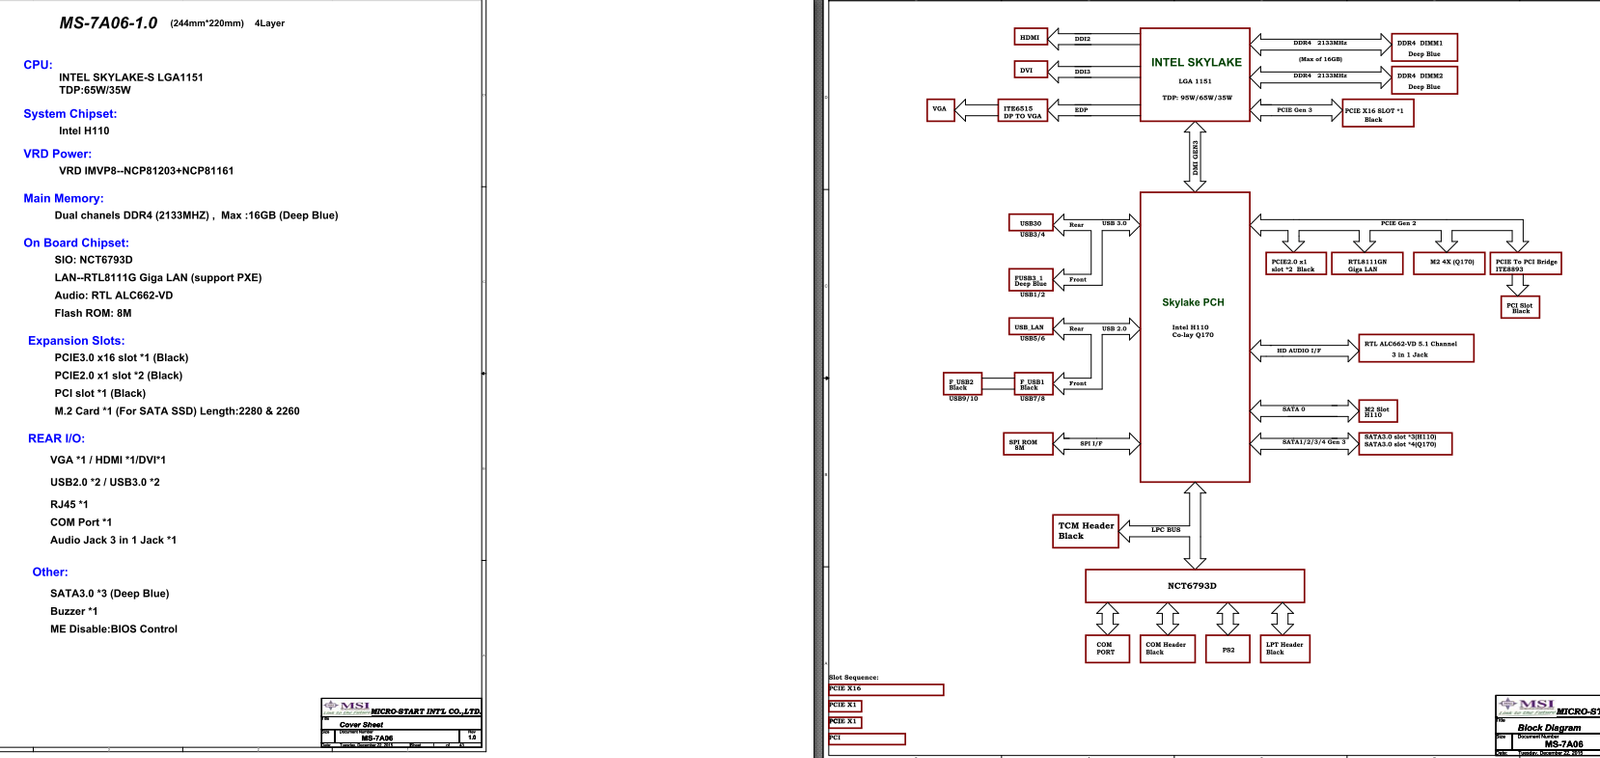This screenshot has width=1600, height=758.
Task: Select the 'CPU:' heading
Action: [38, 64]
